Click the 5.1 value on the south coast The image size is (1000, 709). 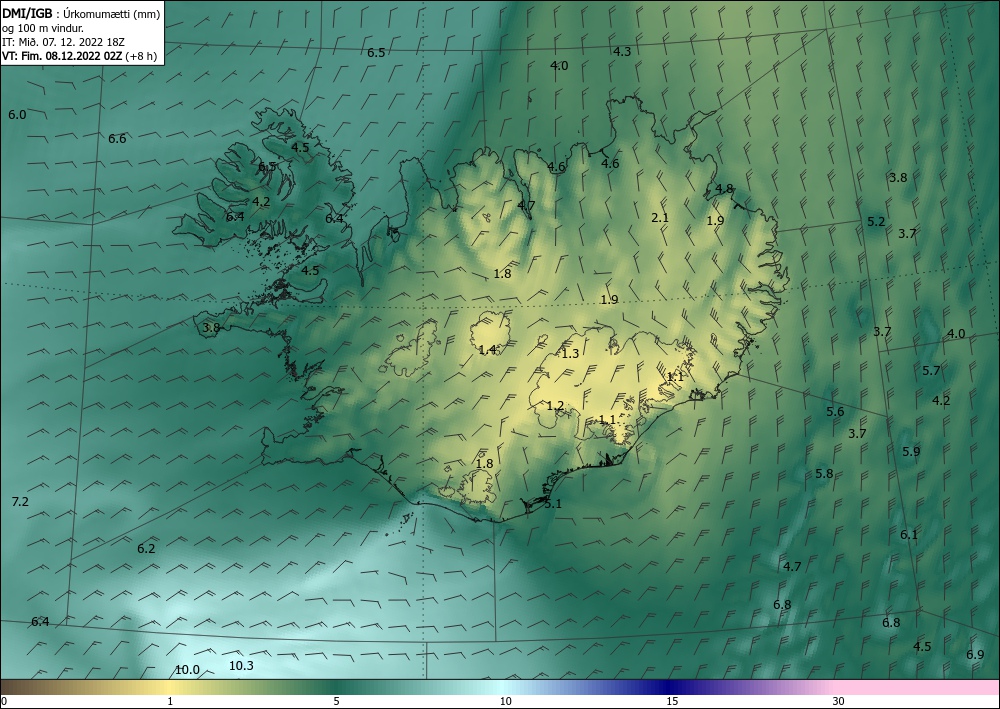553,503
